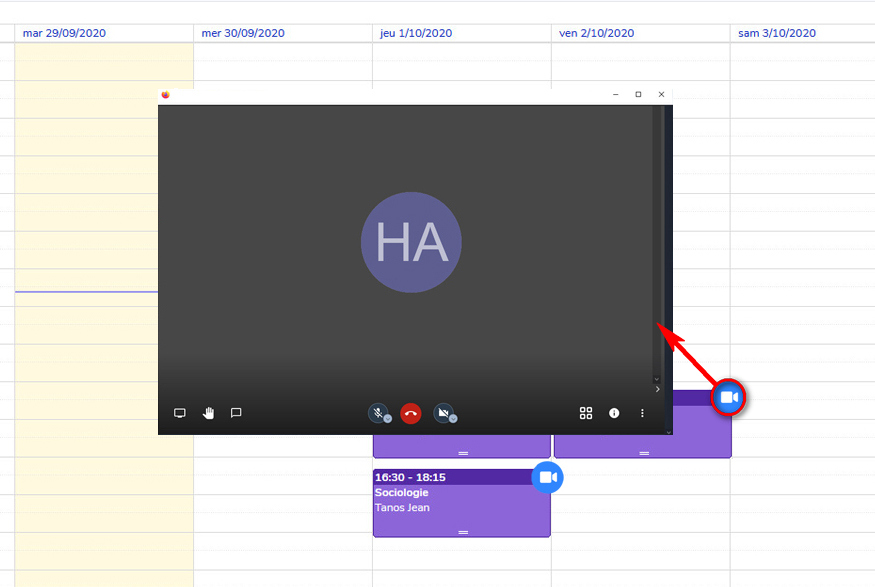Open the chat panel in the call
This screenshot has width=875, height=587.
pyautogui.click(x=236, y=413)
